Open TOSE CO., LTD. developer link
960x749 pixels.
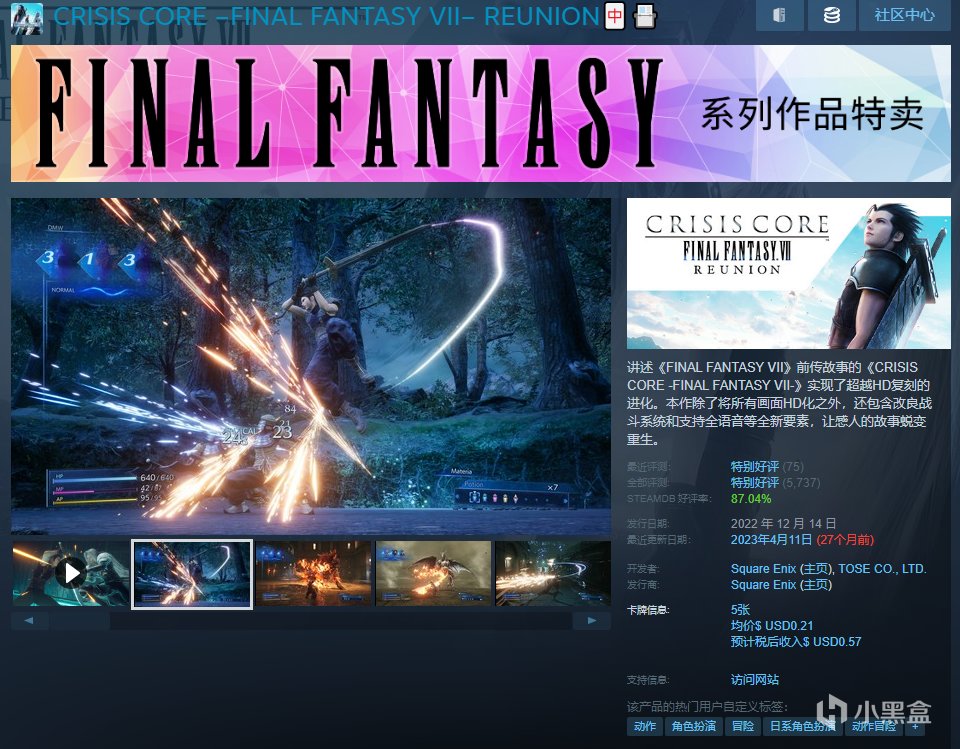click(x=882, y=568)
